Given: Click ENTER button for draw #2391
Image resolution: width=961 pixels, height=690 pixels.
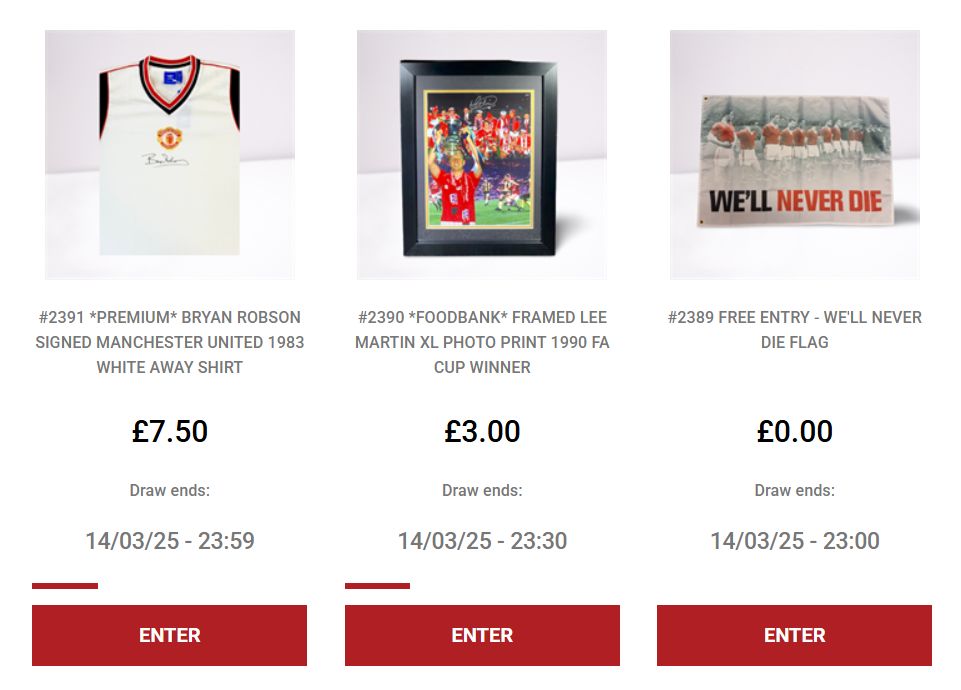Looking at the screenshot, I should (x=169, y=635).
